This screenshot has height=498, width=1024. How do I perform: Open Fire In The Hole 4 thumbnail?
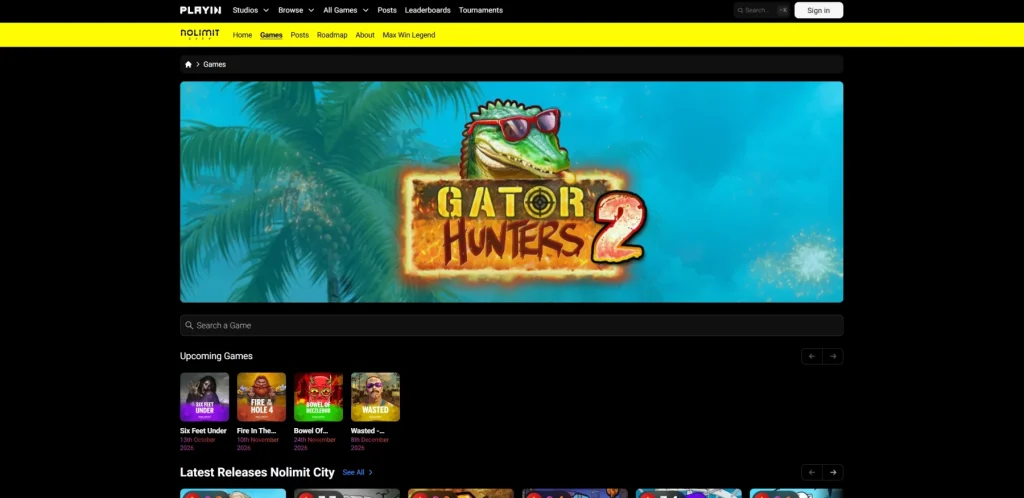(x=261, y=397)
